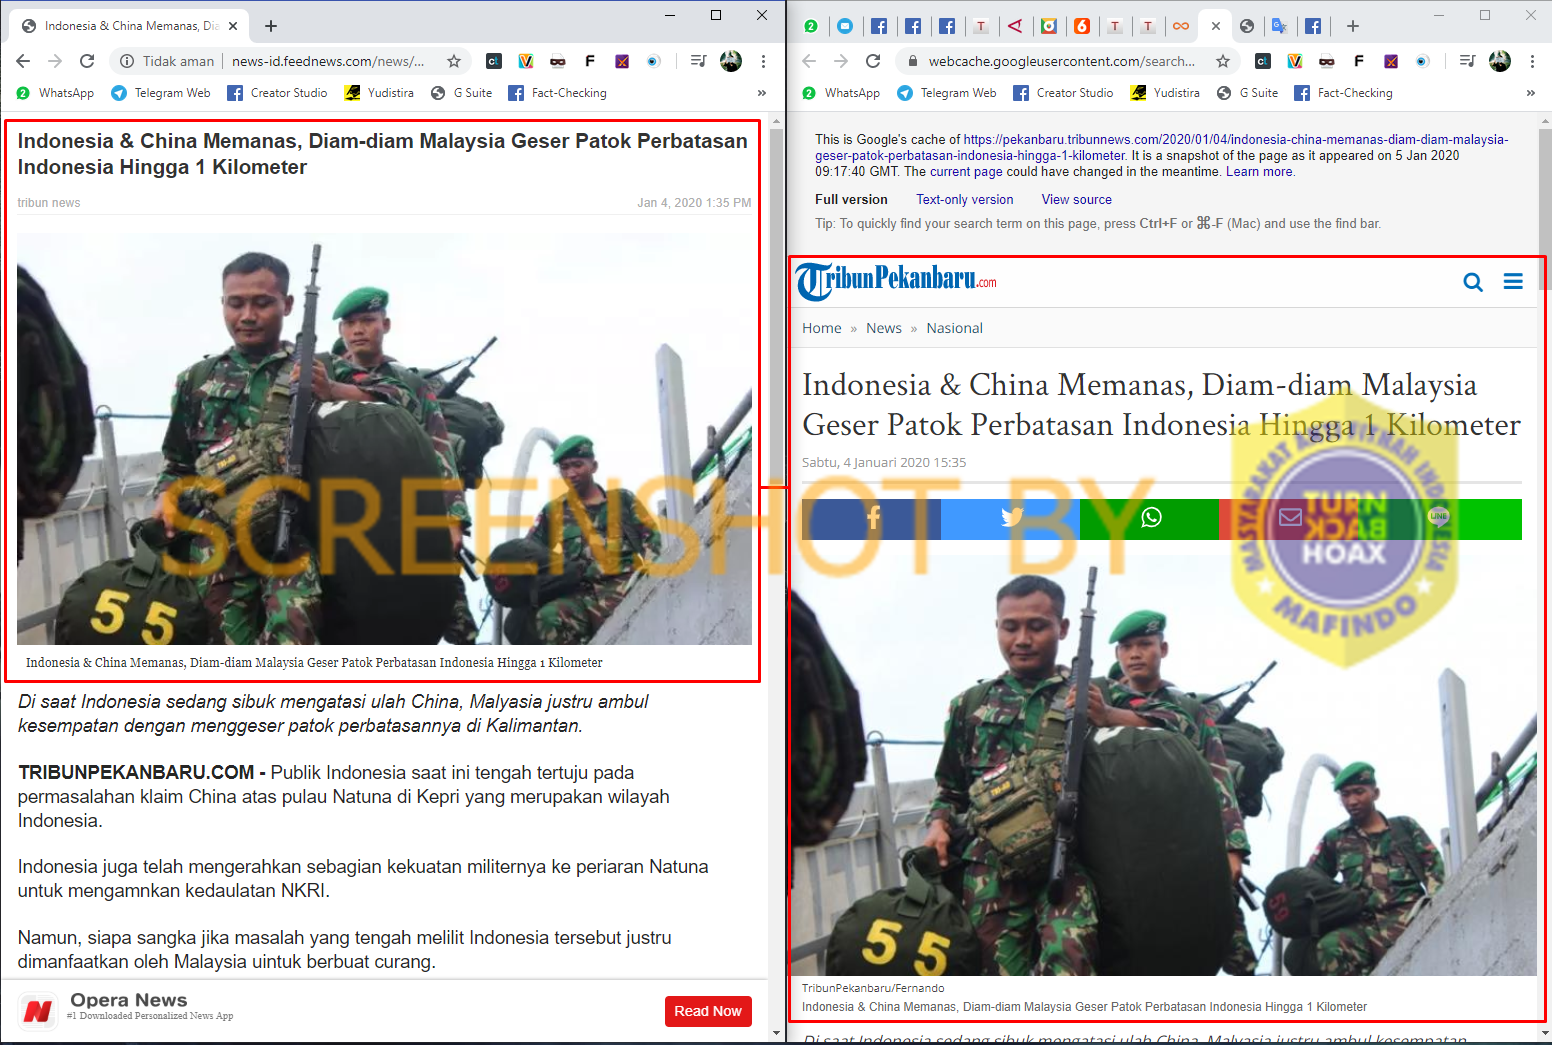The width and height of the screenshot is (1552, 1045).
Task: Click the 'F' extension icon in left window
Action: click(590, 61)
